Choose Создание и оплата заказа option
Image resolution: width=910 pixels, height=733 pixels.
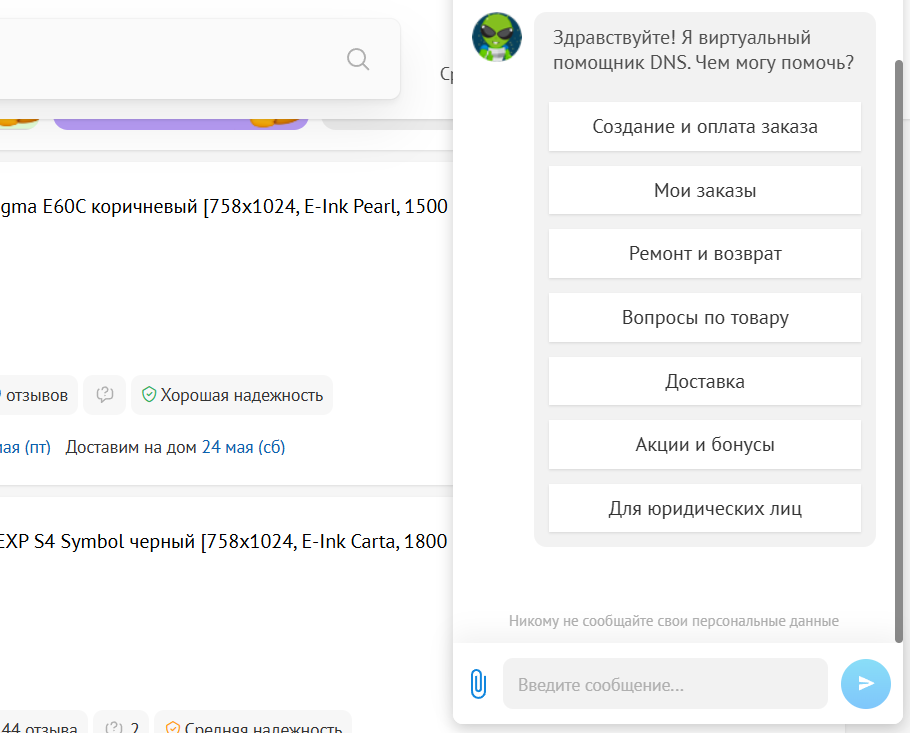click(705, 127)
